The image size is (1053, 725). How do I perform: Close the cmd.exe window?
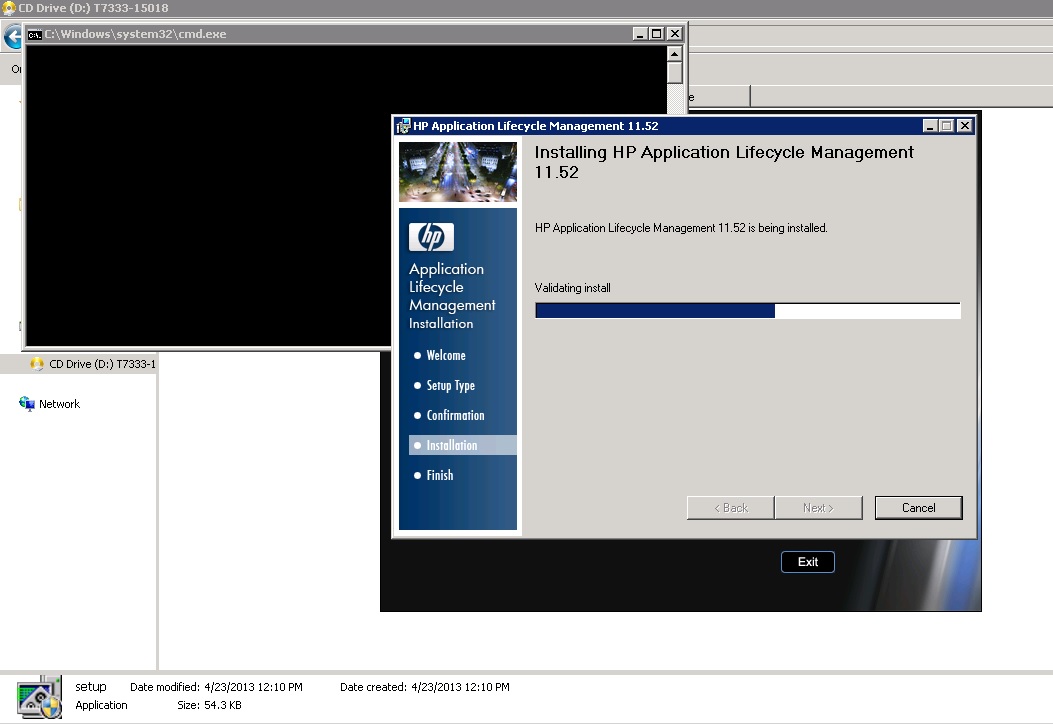[x=675, y=34]
